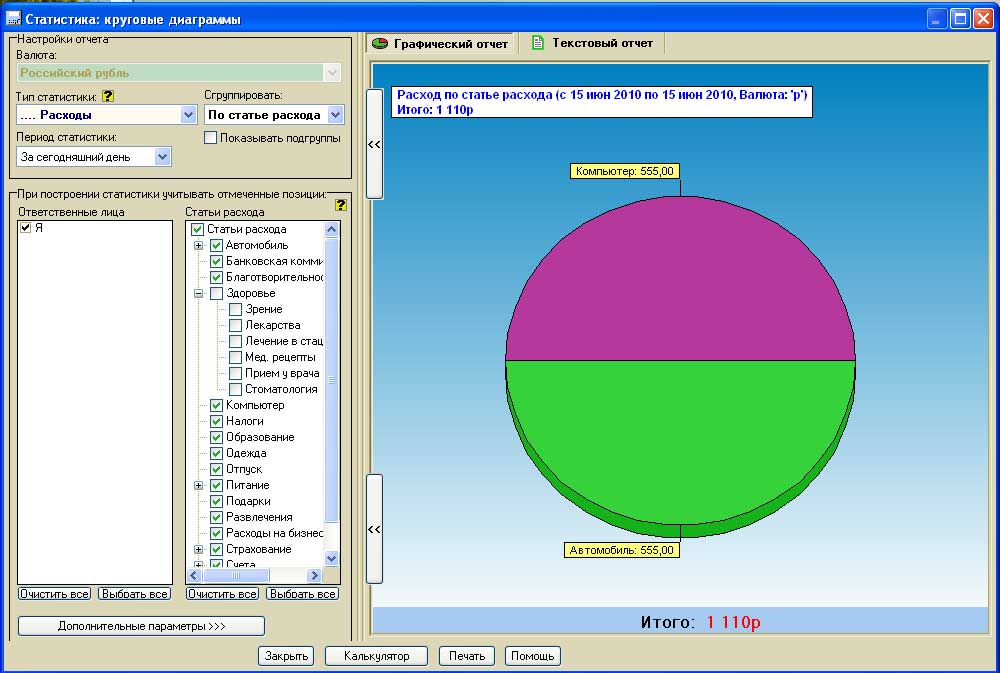Enable the Показывать подгруппы checkbox

(210, 138)
